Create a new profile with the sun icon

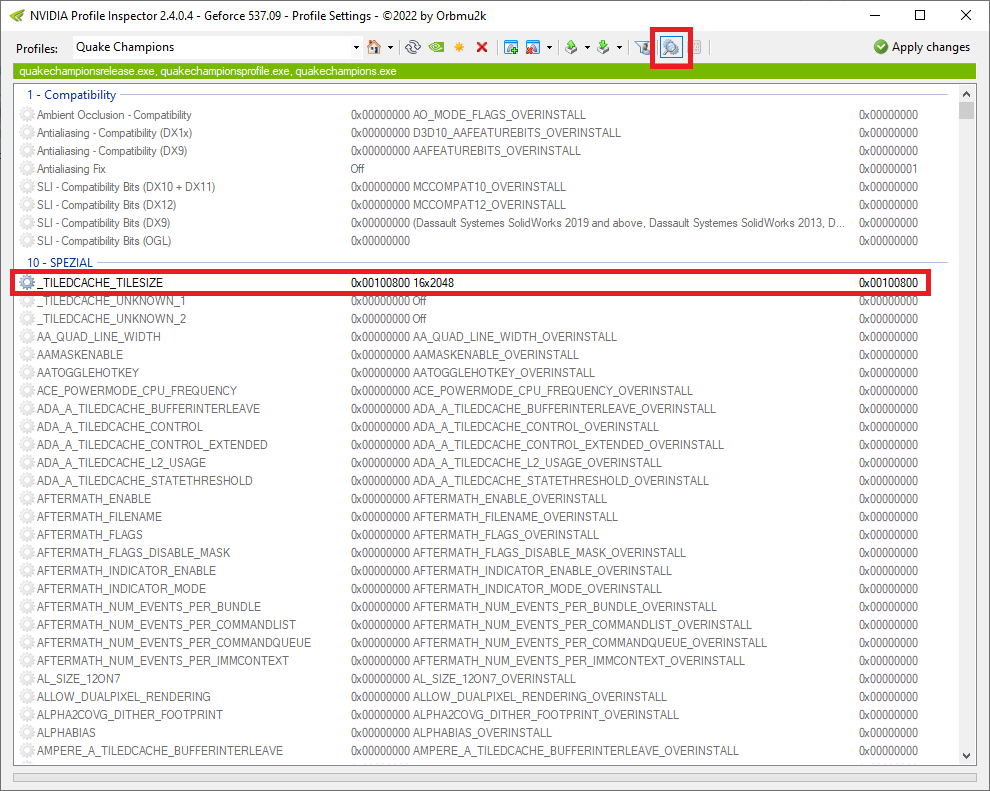459,47
